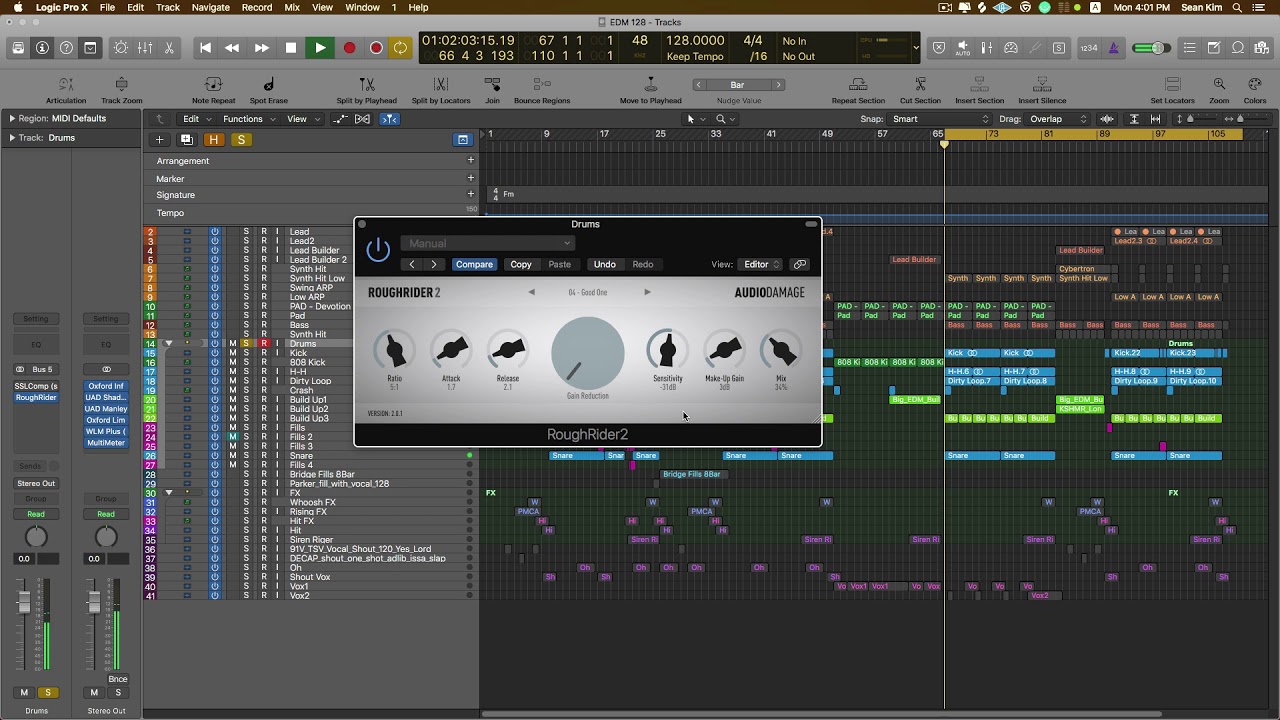The height and width of the screenshot is (720, 1280).
Task: Open the media Browsers icon
Action: tap(1262, 48)
